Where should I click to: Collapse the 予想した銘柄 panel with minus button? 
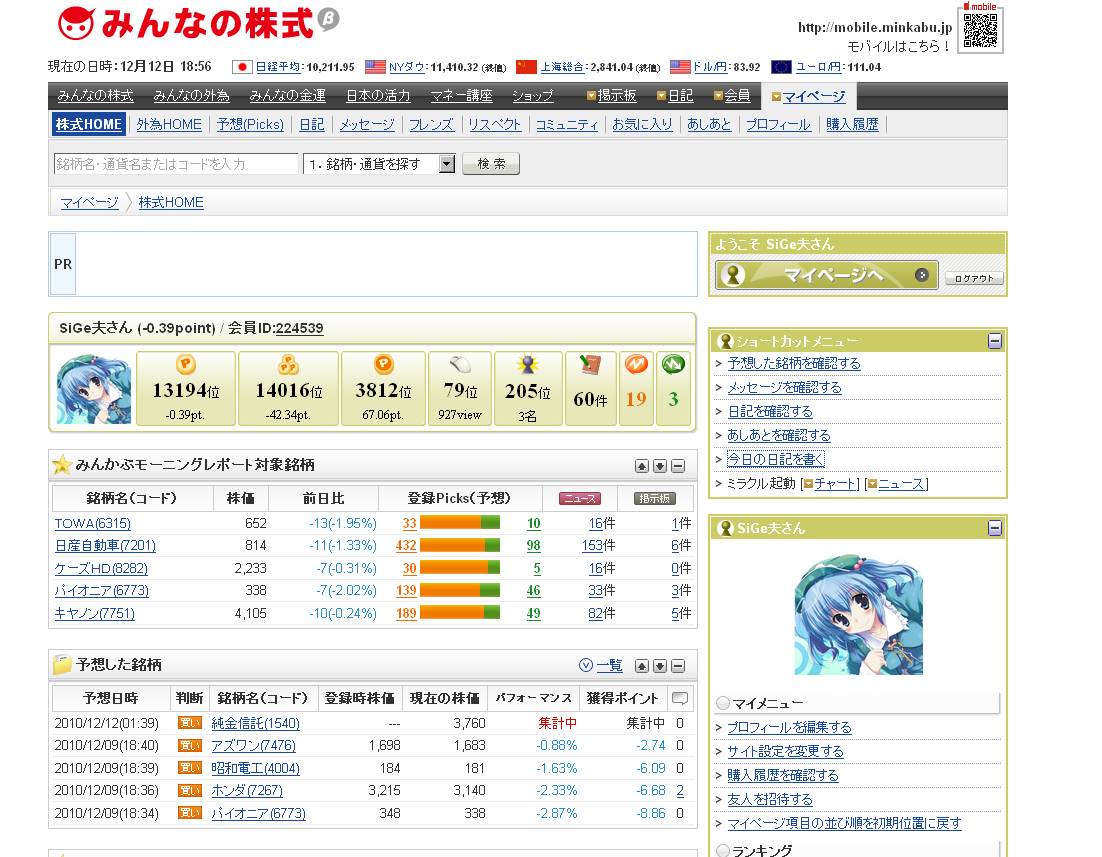(678, 666)
